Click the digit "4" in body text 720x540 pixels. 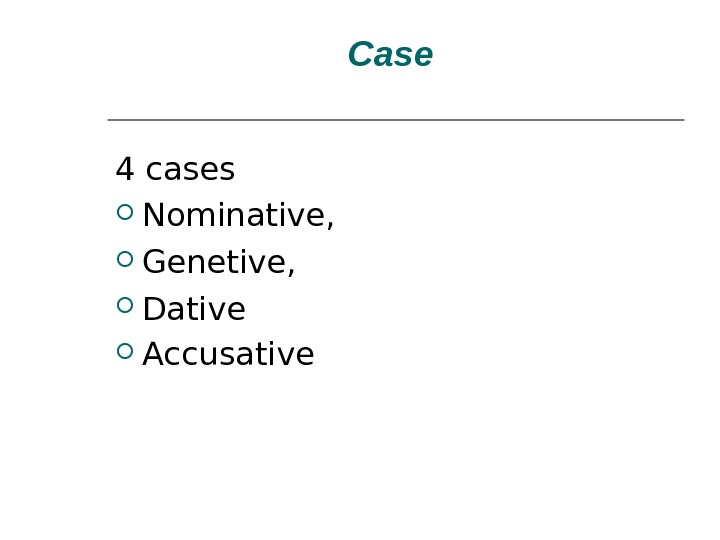(x=125, y=170)
